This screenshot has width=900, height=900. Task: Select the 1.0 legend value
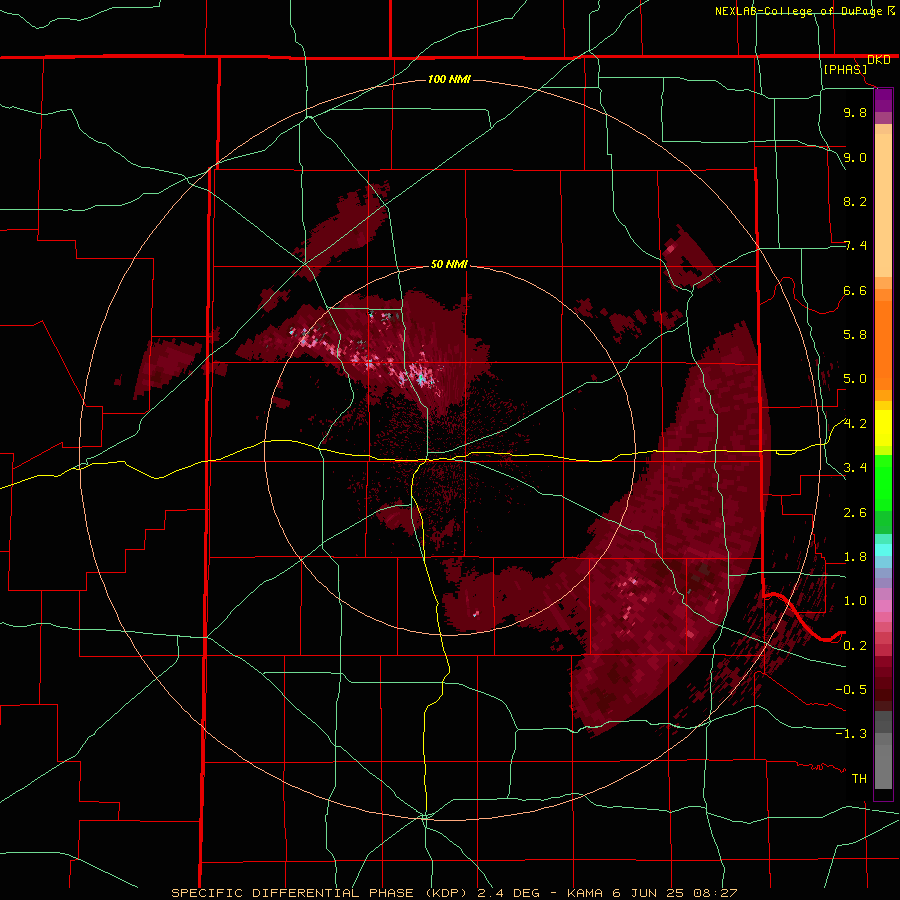click(x=855, y=601)
